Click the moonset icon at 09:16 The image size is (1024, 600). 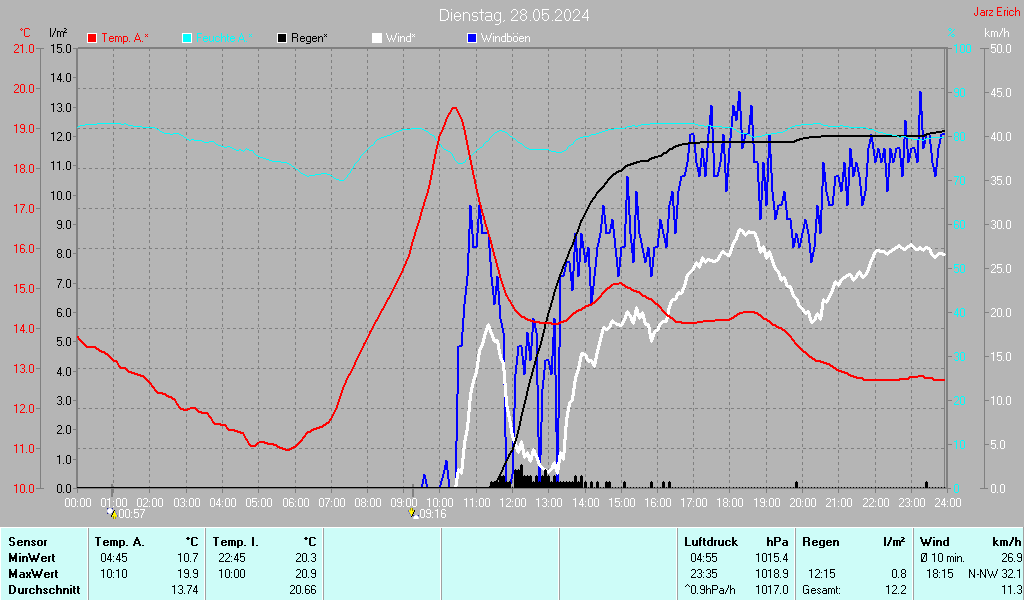tap(413, 514)
